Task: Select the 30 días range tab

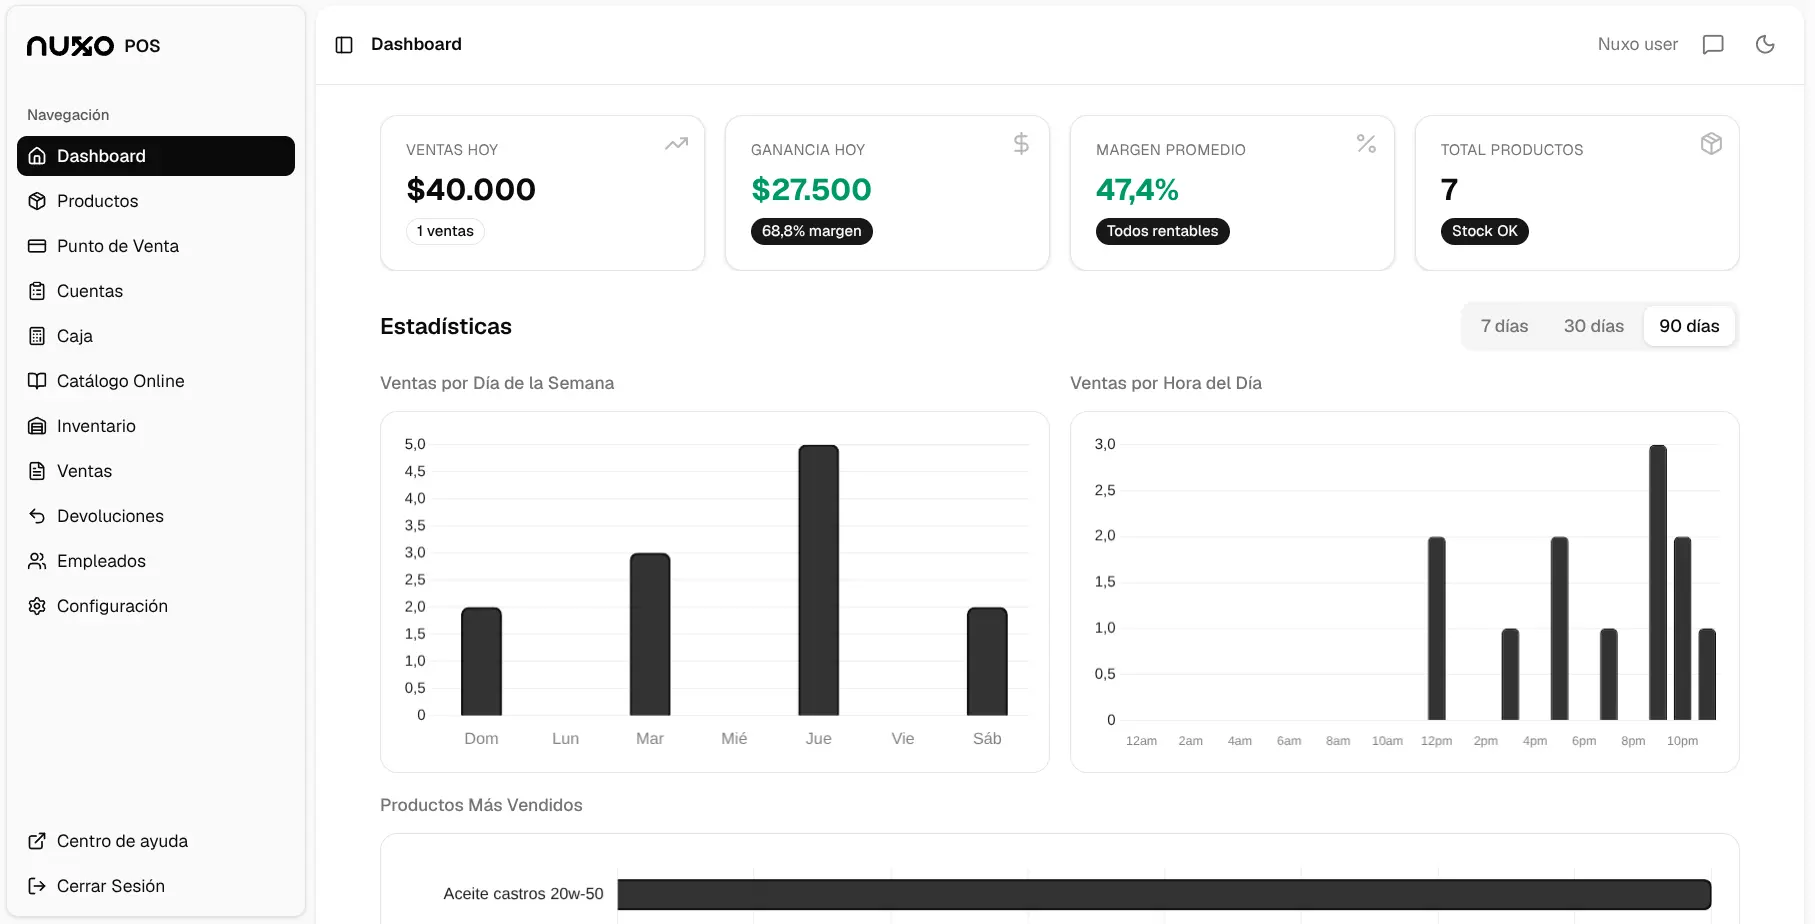Action: [1593, 326]
